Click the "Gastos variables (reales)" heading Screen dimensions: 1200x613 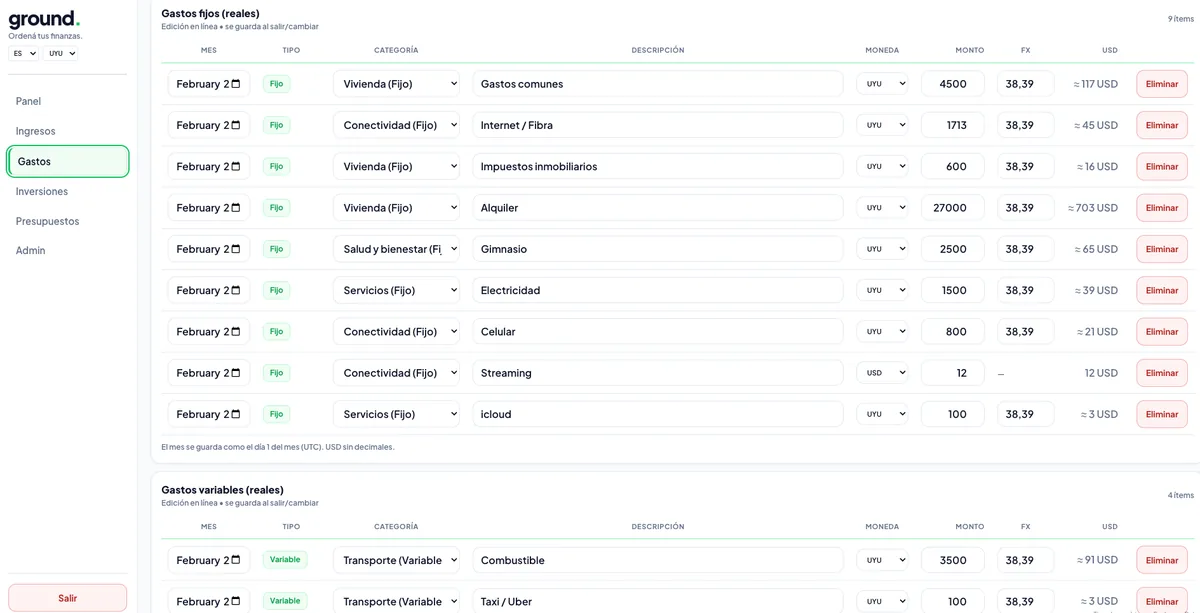coord(222,490)
